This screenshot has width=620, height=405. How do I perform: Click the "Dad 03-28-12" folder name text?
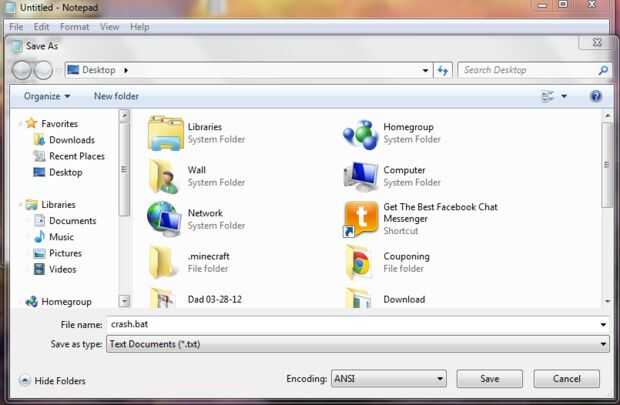(x=215, y=299)
